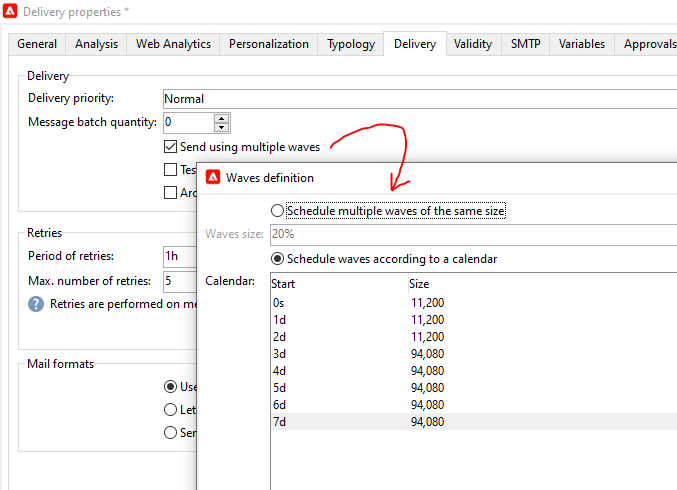Click the Adobe icon in Waves definition dialog
This screenshot has width=677, height=490.
tap(212, 178)
